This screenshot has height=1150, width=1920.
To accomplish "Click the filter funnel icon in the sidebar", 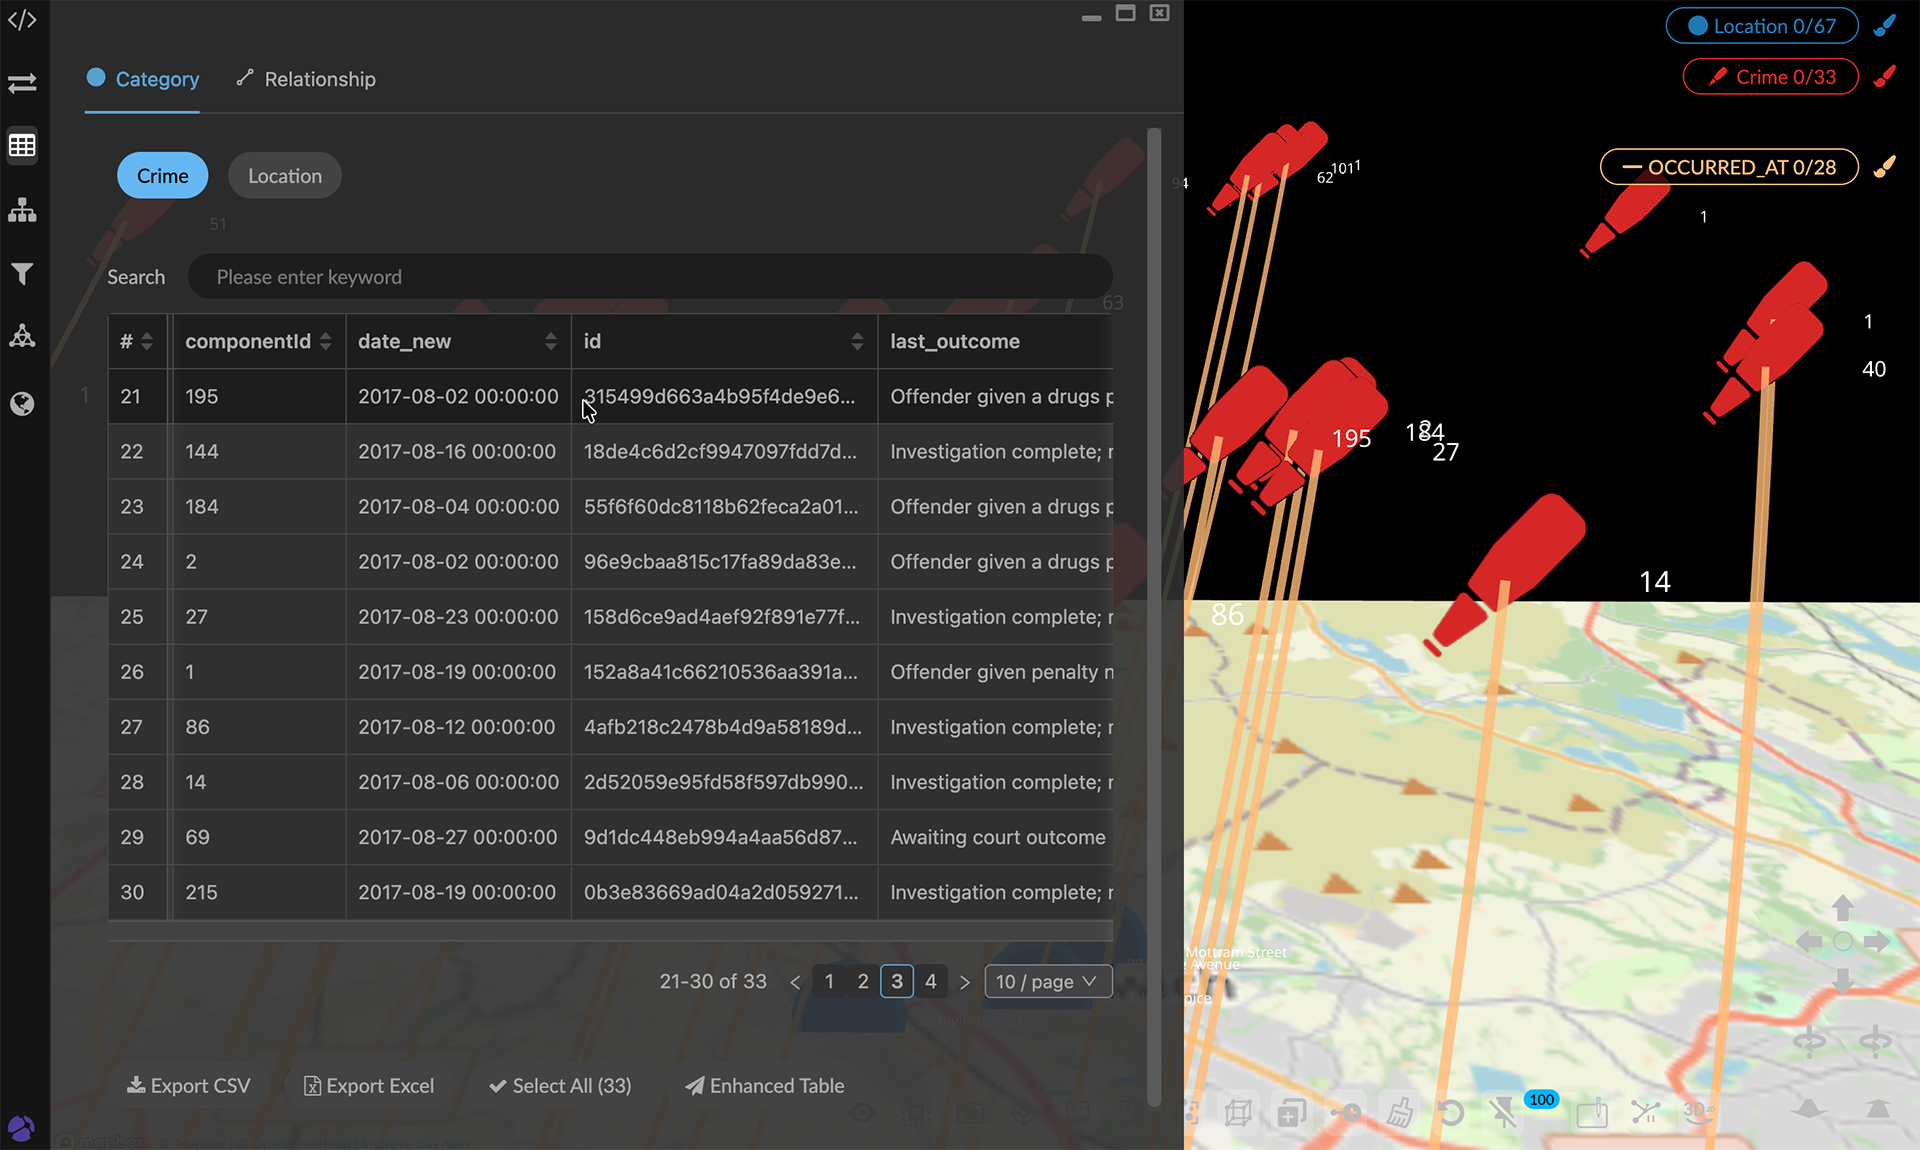I will tap(22, 274).
